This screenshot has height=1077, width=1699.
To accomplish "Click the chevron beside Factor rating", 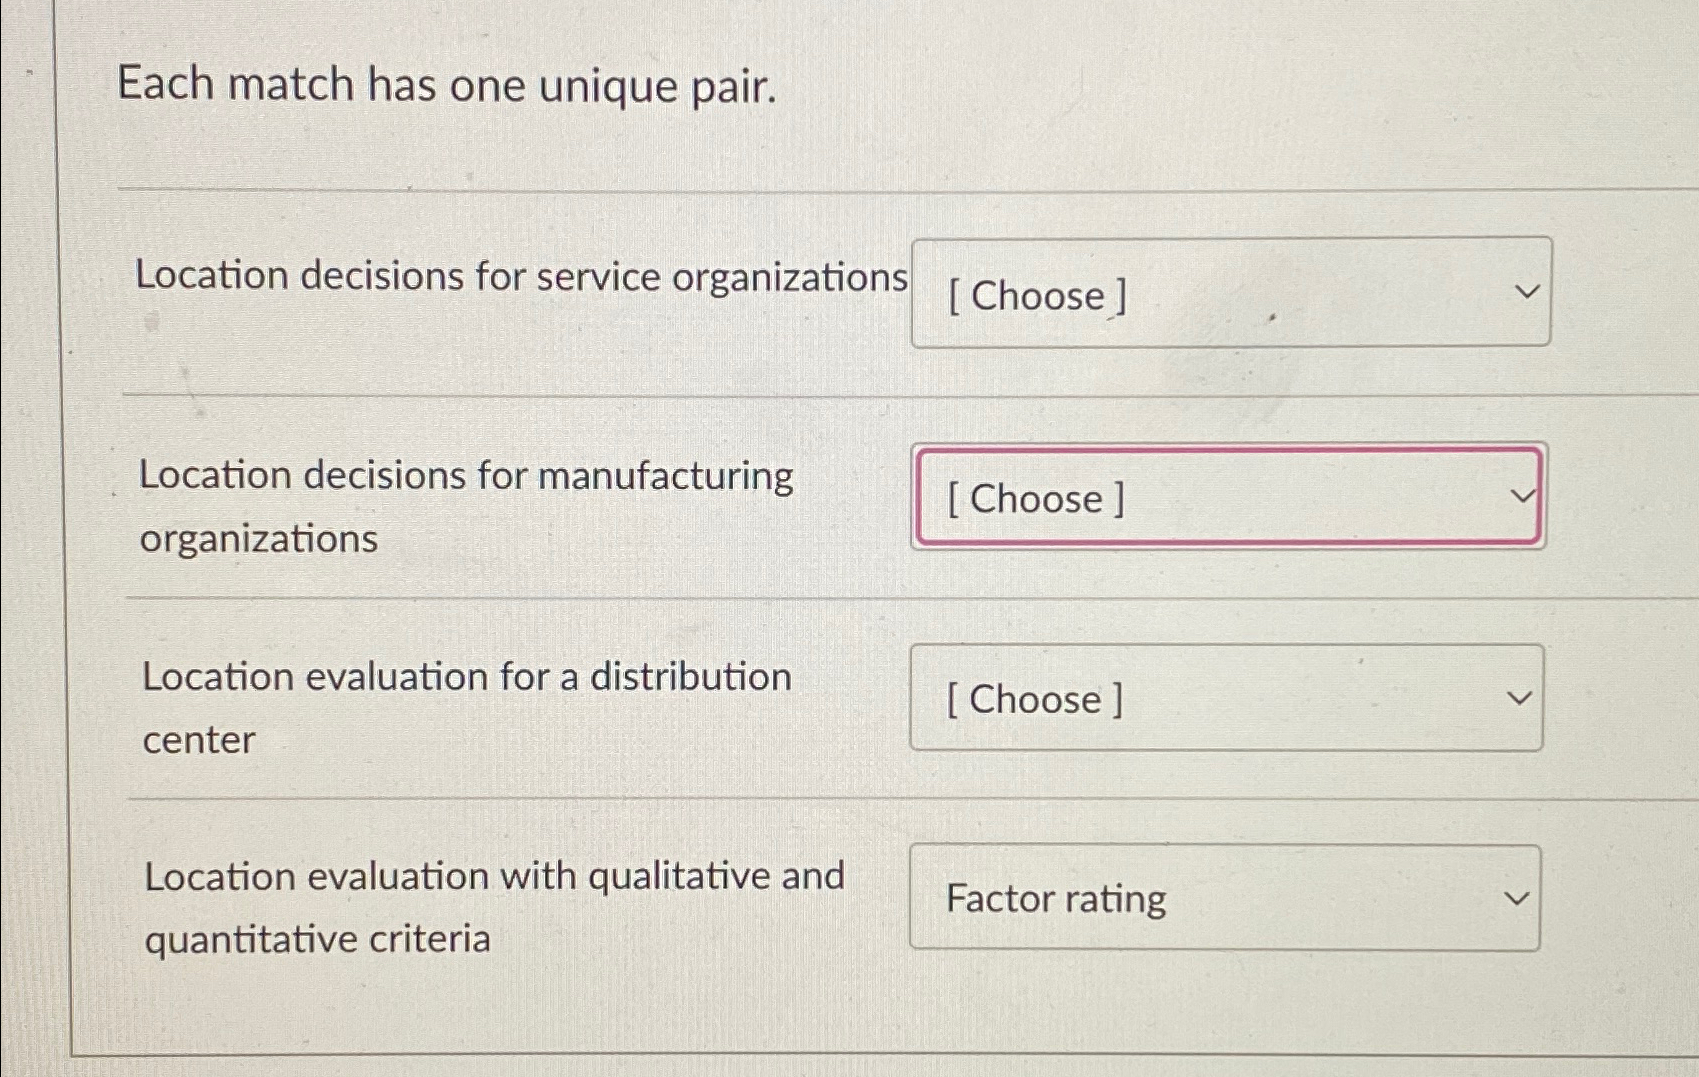I will (1517, 897).
